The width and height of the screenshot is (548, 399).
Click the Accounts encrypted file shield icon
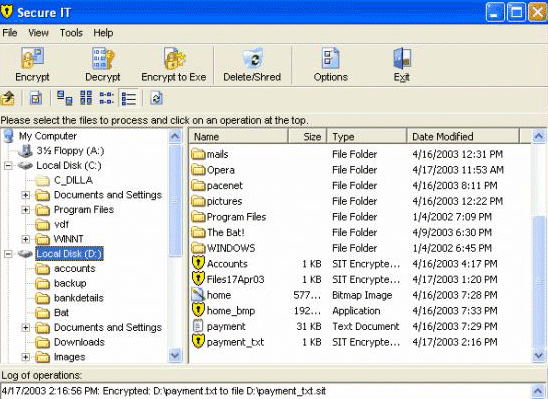click(198, 263)
